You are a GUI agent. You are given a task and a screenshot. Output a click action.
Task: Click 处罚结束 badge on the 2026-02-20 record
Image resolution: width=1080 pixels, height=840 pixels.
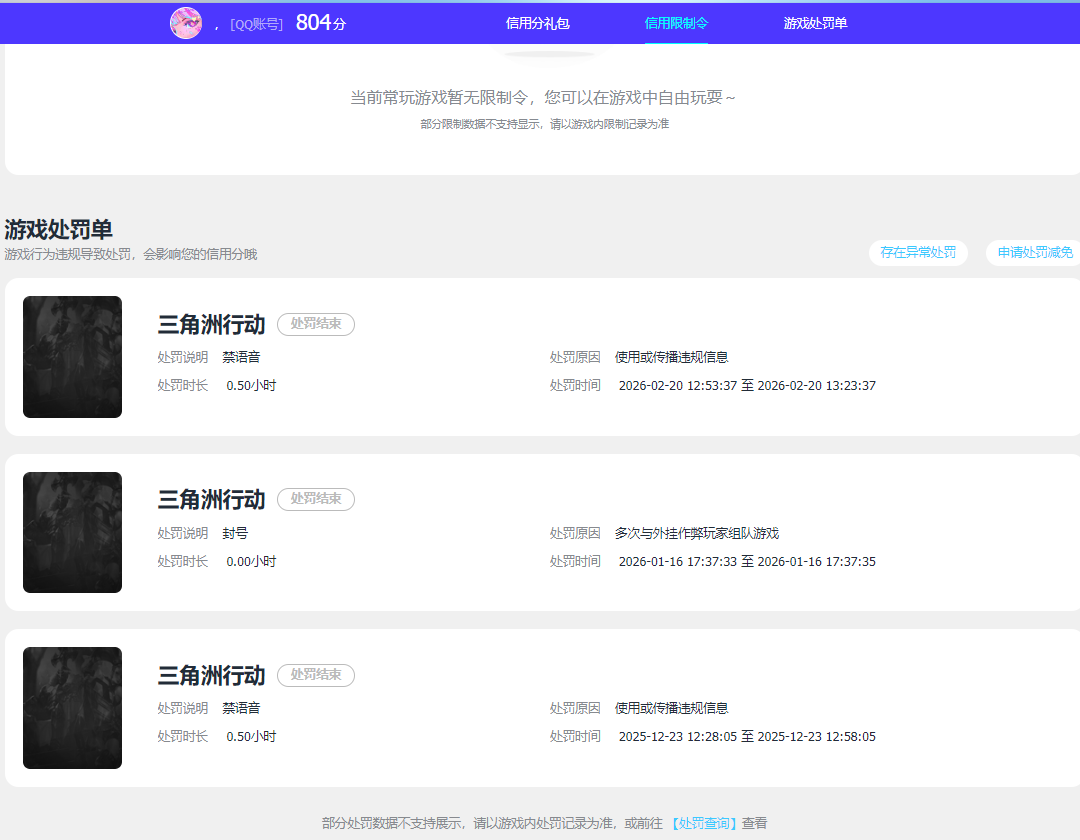pos(316,324)
